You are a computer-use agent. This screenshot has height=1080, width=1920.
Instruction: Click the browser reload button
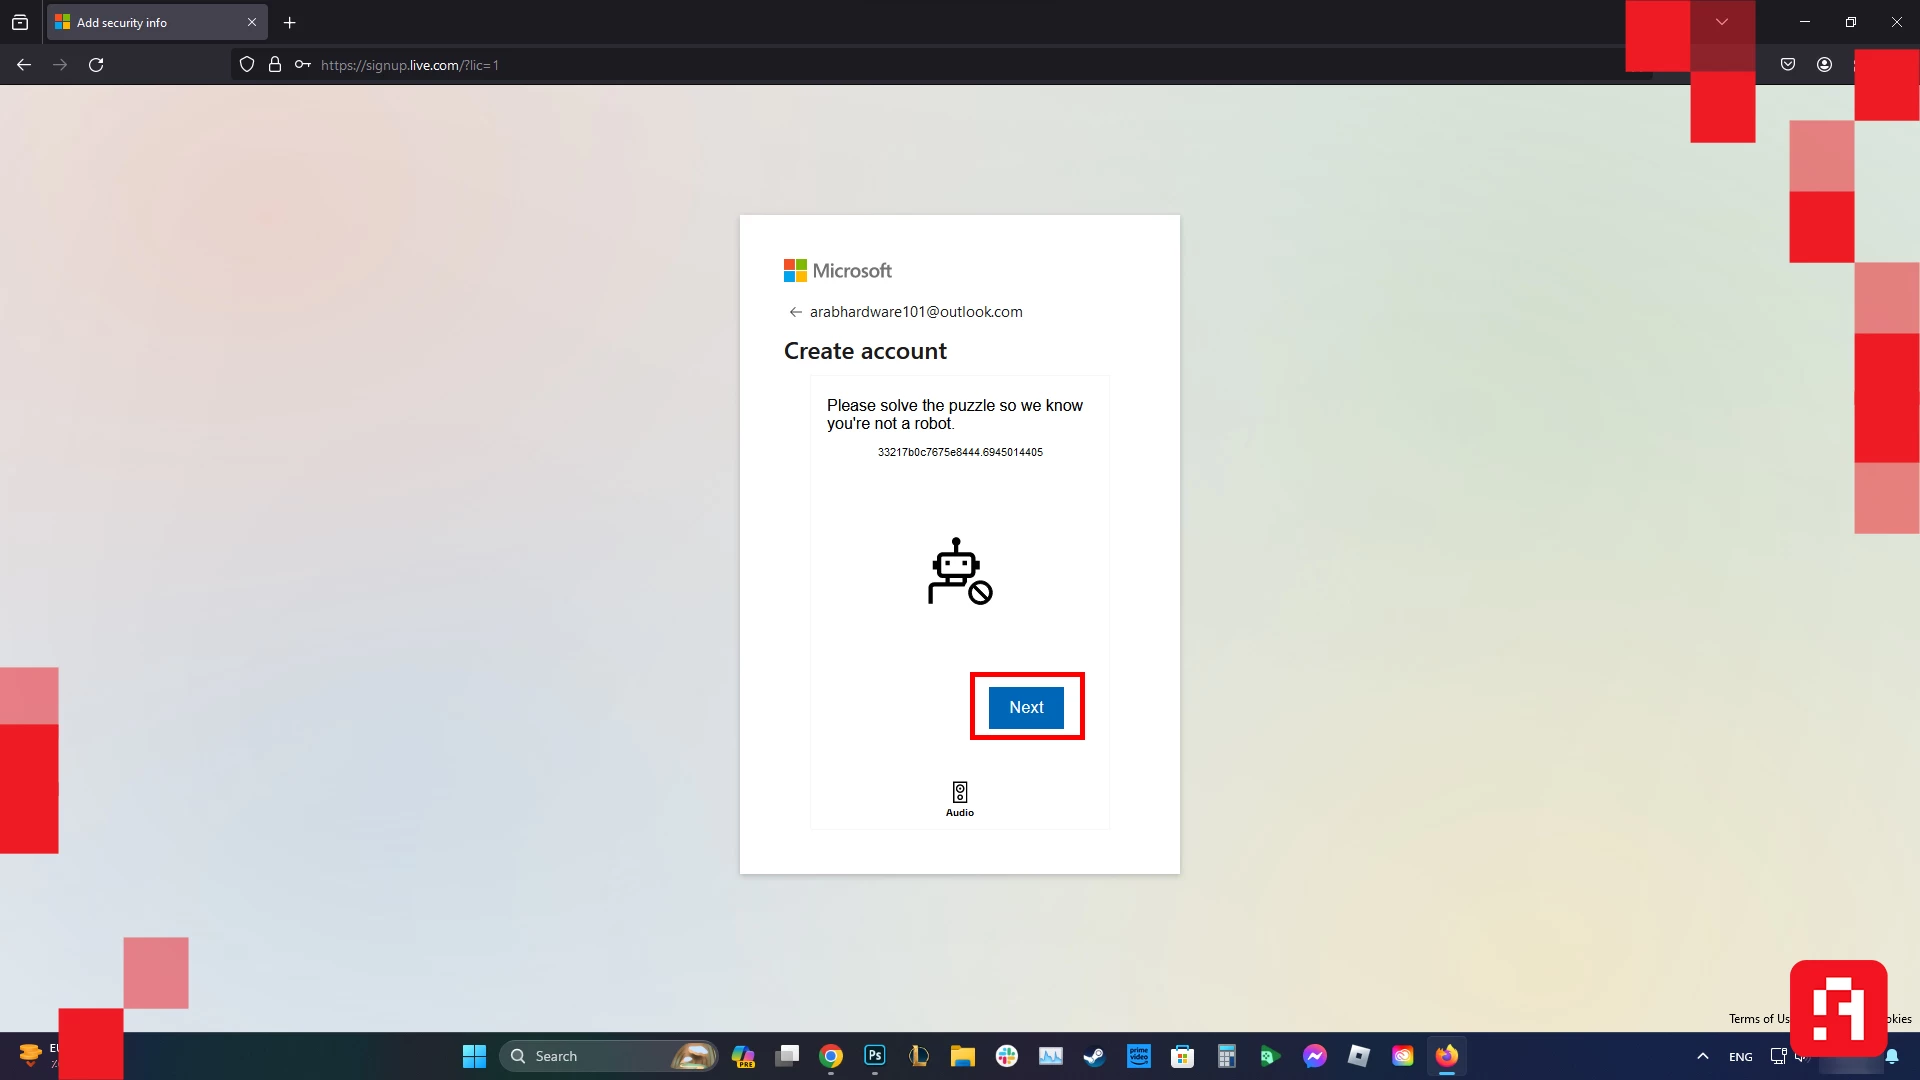click(x=96, y=65)
